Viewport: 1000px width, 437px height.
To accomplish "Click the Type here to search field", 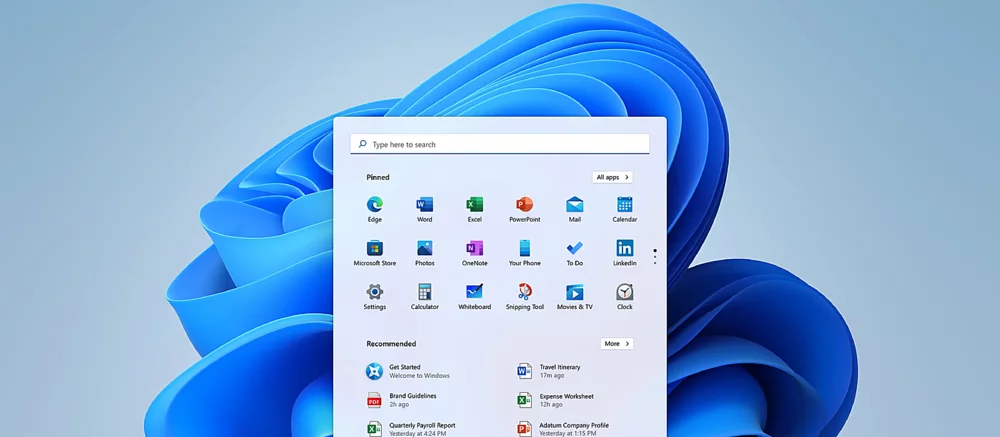I will (500, 144).
